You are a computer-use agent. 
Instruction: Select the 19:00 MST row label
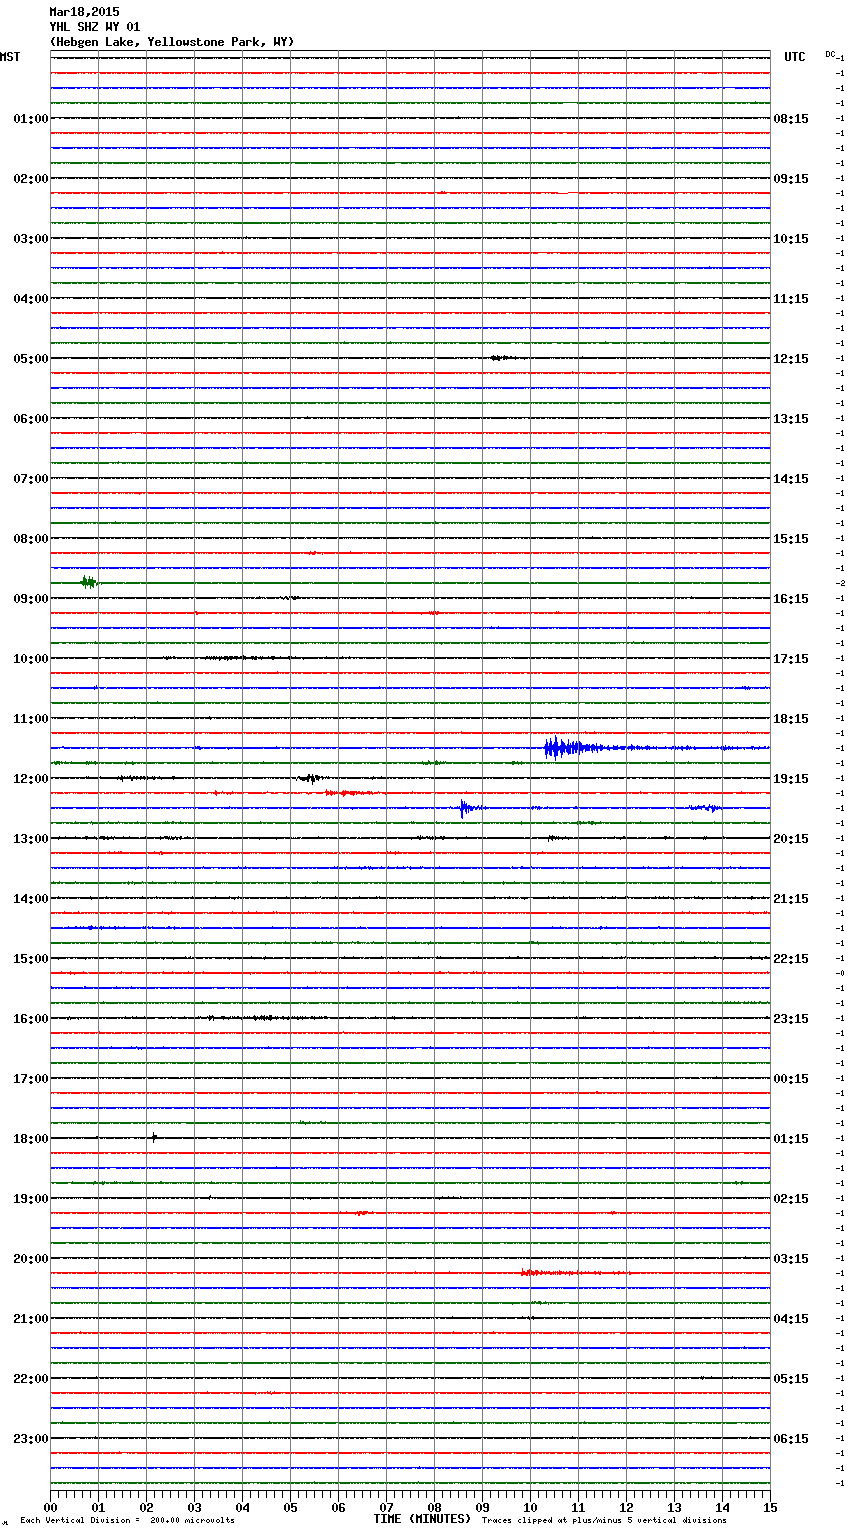point(31,1199)
